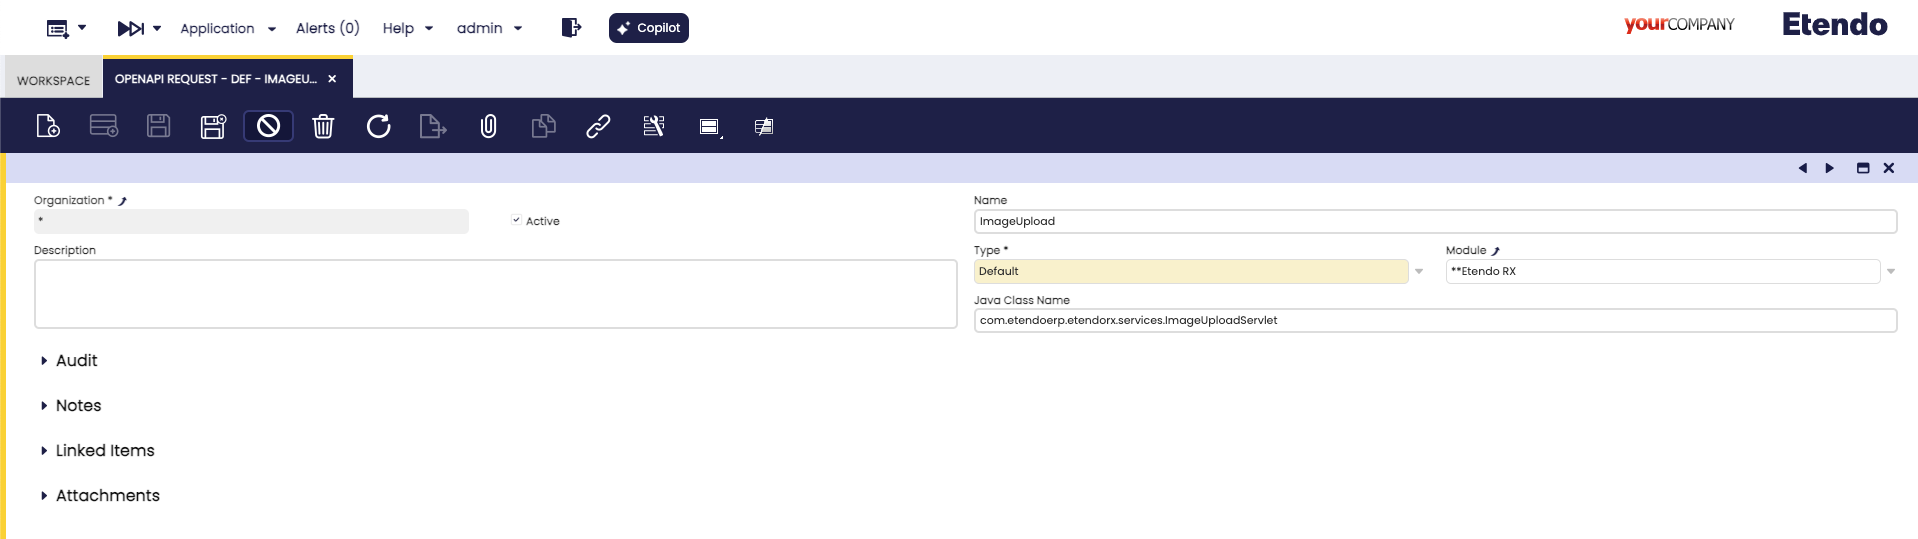Screen dimensions: 1918x539
Task: Click the chain link icon
Action: click(x=598, y=126)
